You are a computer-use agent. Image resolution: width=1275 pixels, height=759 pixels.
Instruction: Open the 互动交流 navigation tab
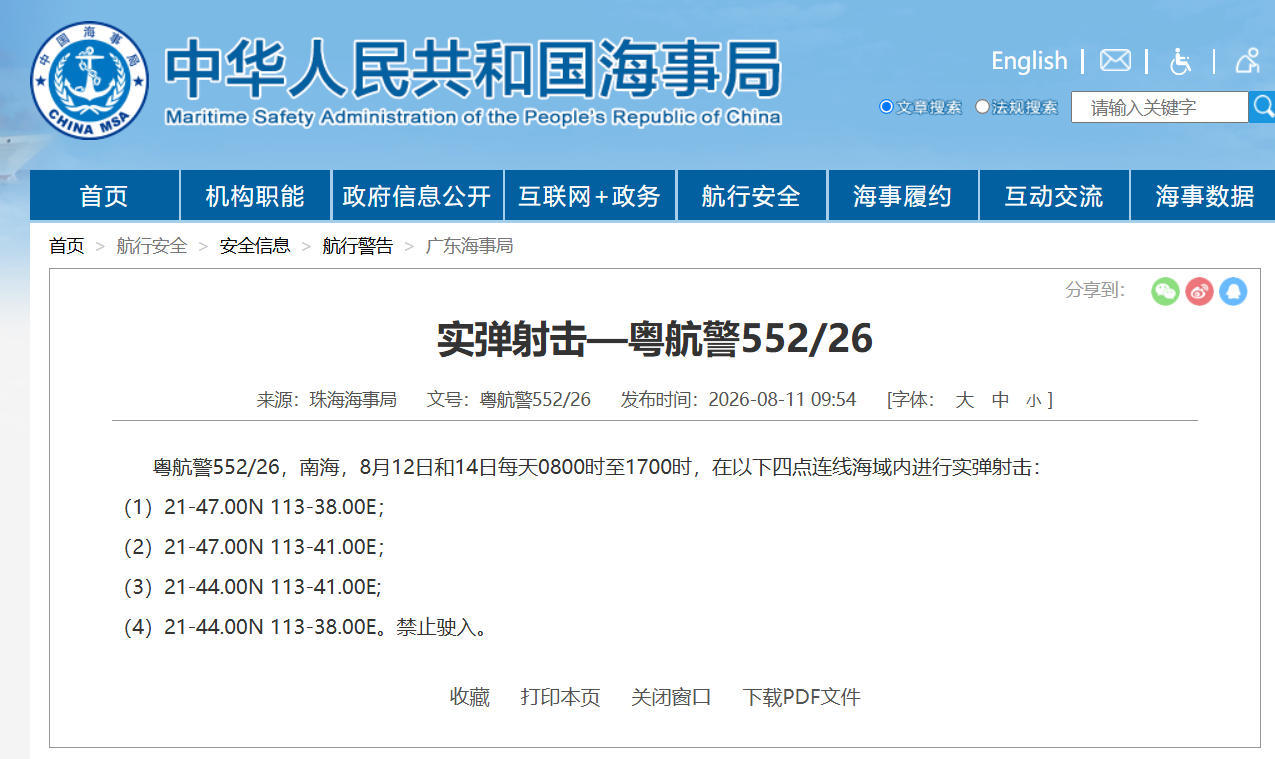pos(1054,196)
